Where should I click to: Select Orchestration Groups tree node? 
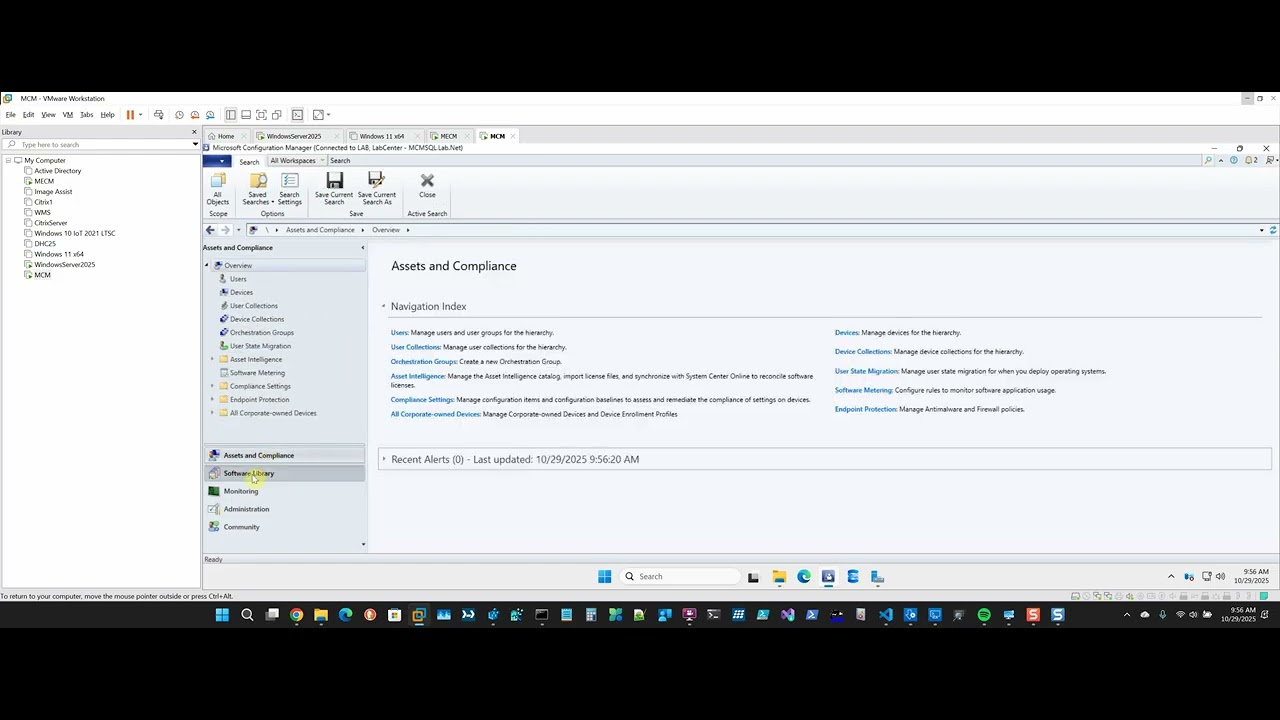click(x=262, y=332)
